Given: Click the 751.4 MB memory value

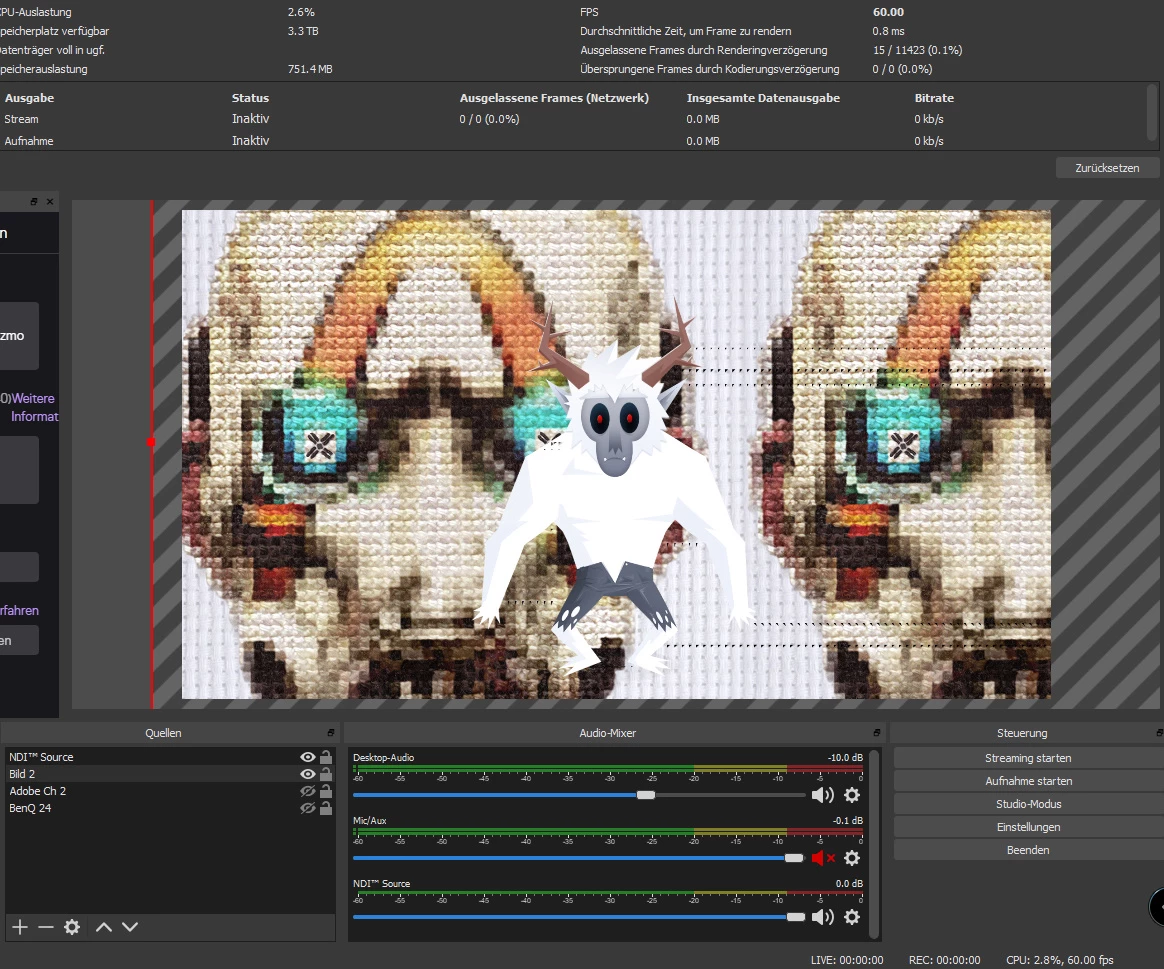Looking at the screenshot, I should pyautogui.click(x=310, y=69).
